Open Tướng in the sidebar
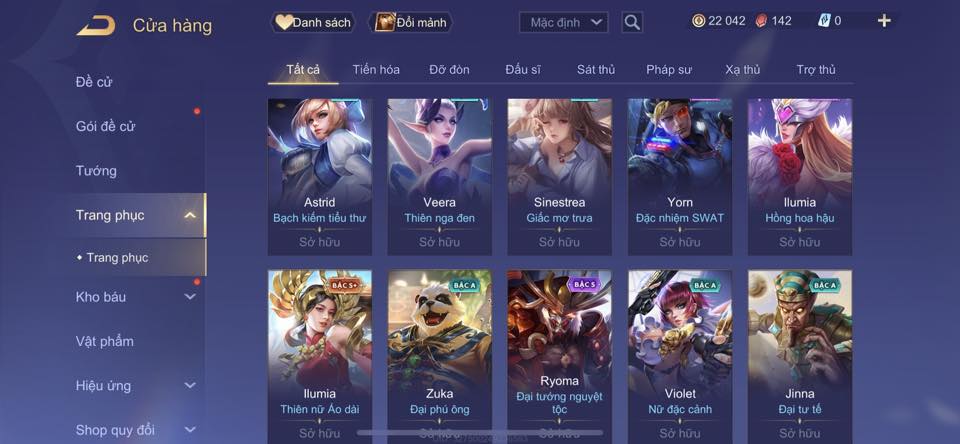Screen dimensions: 960x444 [x=96, y=171]
